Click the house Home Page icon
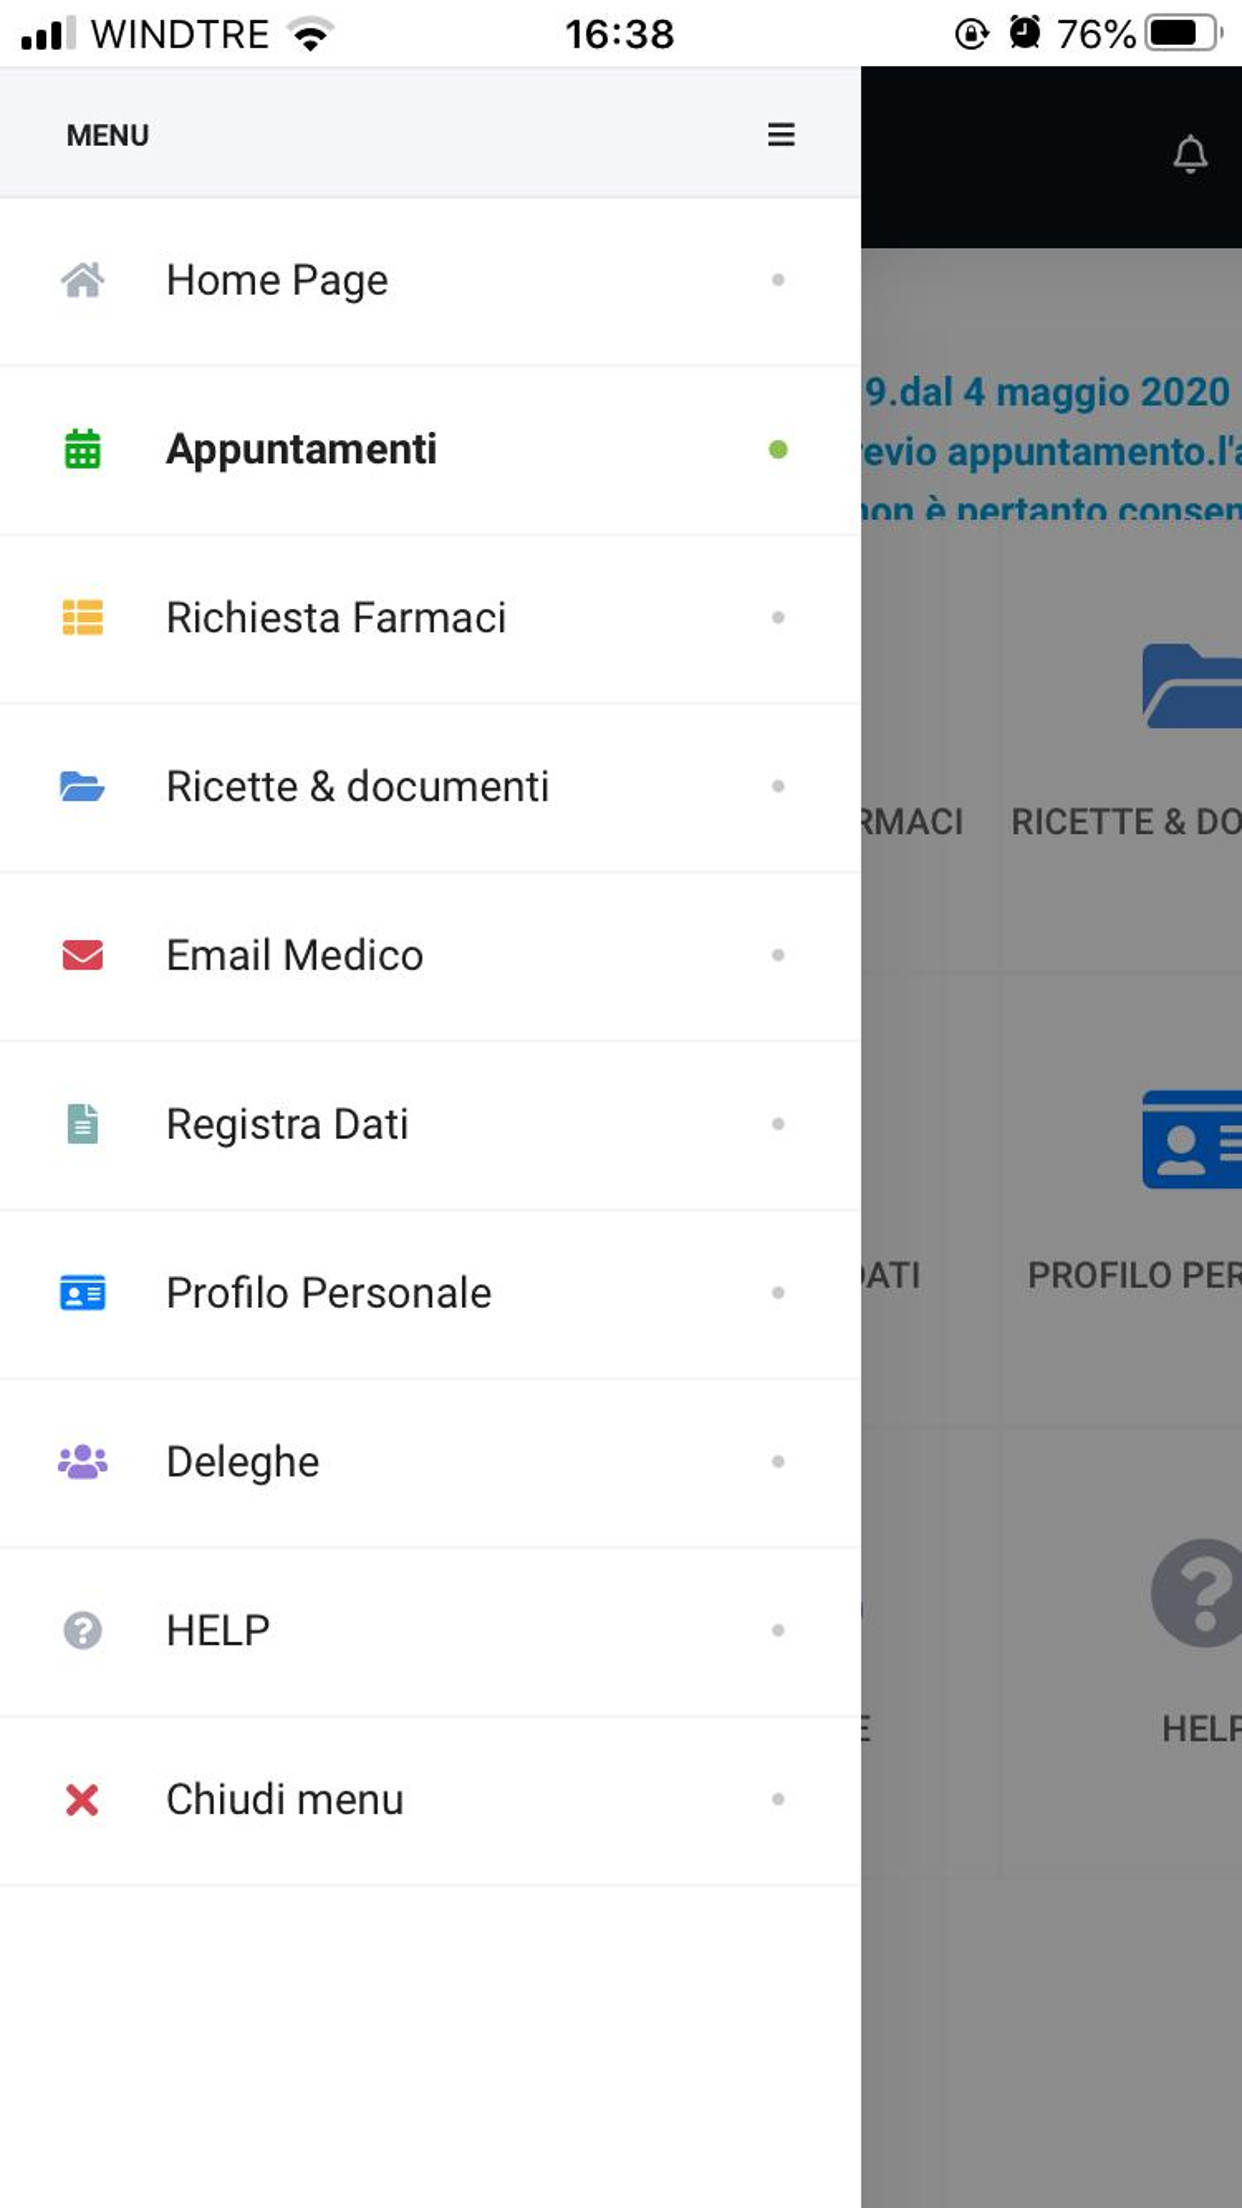1242x2208 pixels. 82,280
